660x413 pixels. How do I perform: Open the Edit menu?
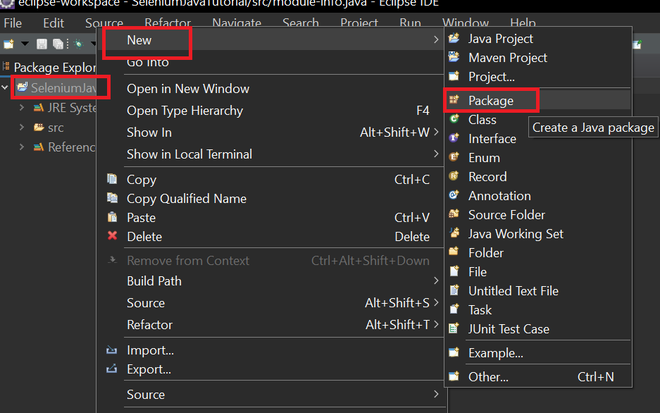53,23
